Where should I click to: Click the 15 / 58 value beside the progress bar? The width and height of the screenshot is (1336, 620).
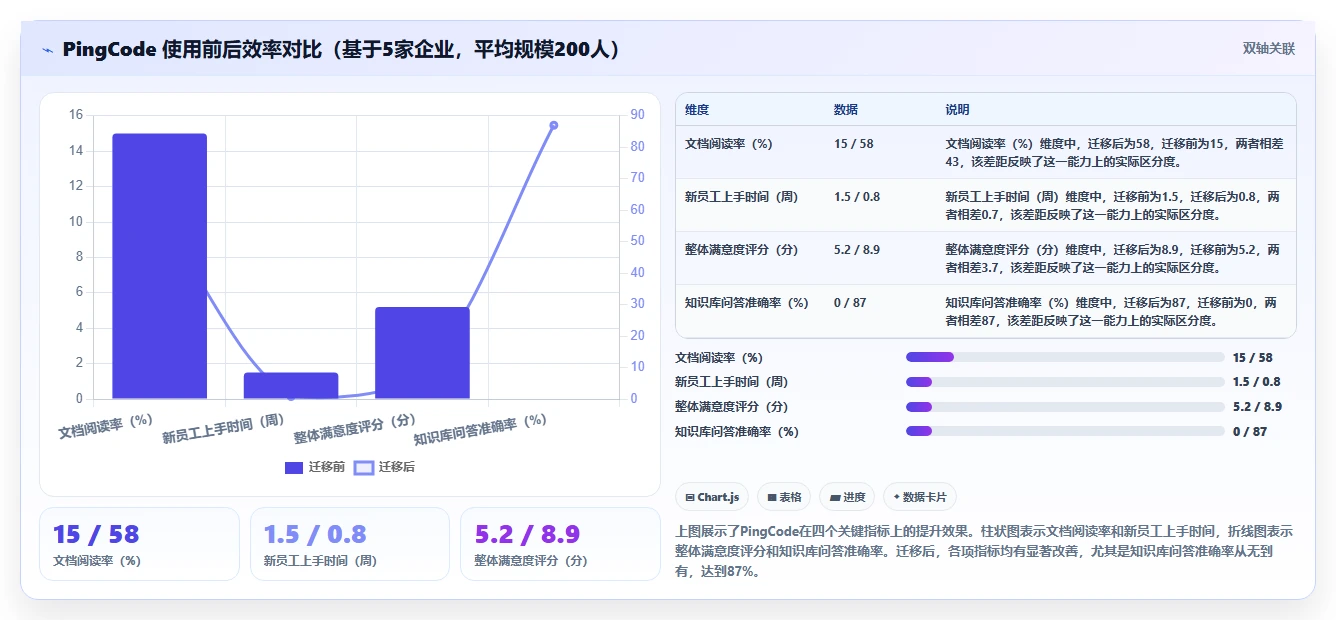1253,357
